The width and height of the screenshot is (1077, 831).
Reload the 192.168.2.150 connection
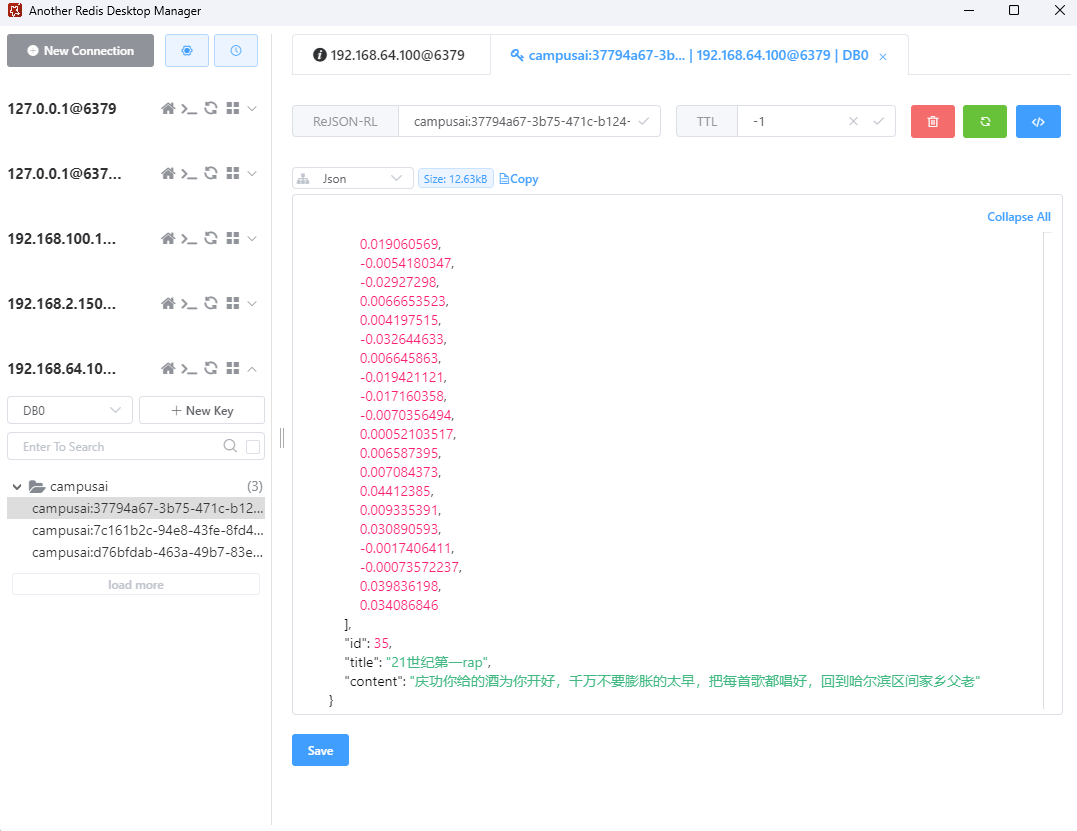pos(209,303)
